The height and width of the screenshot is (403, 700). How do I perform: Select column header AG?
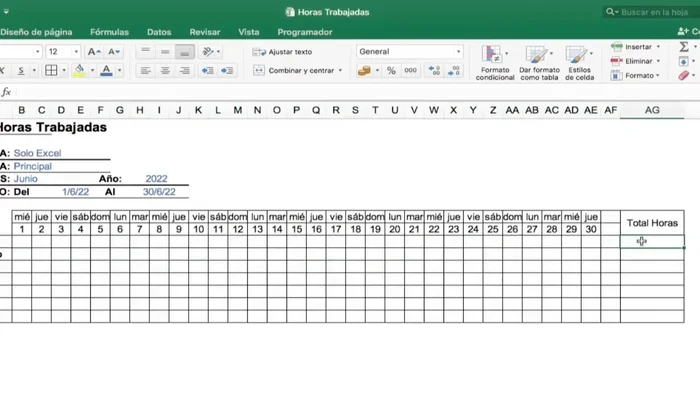tap(652, 110)
